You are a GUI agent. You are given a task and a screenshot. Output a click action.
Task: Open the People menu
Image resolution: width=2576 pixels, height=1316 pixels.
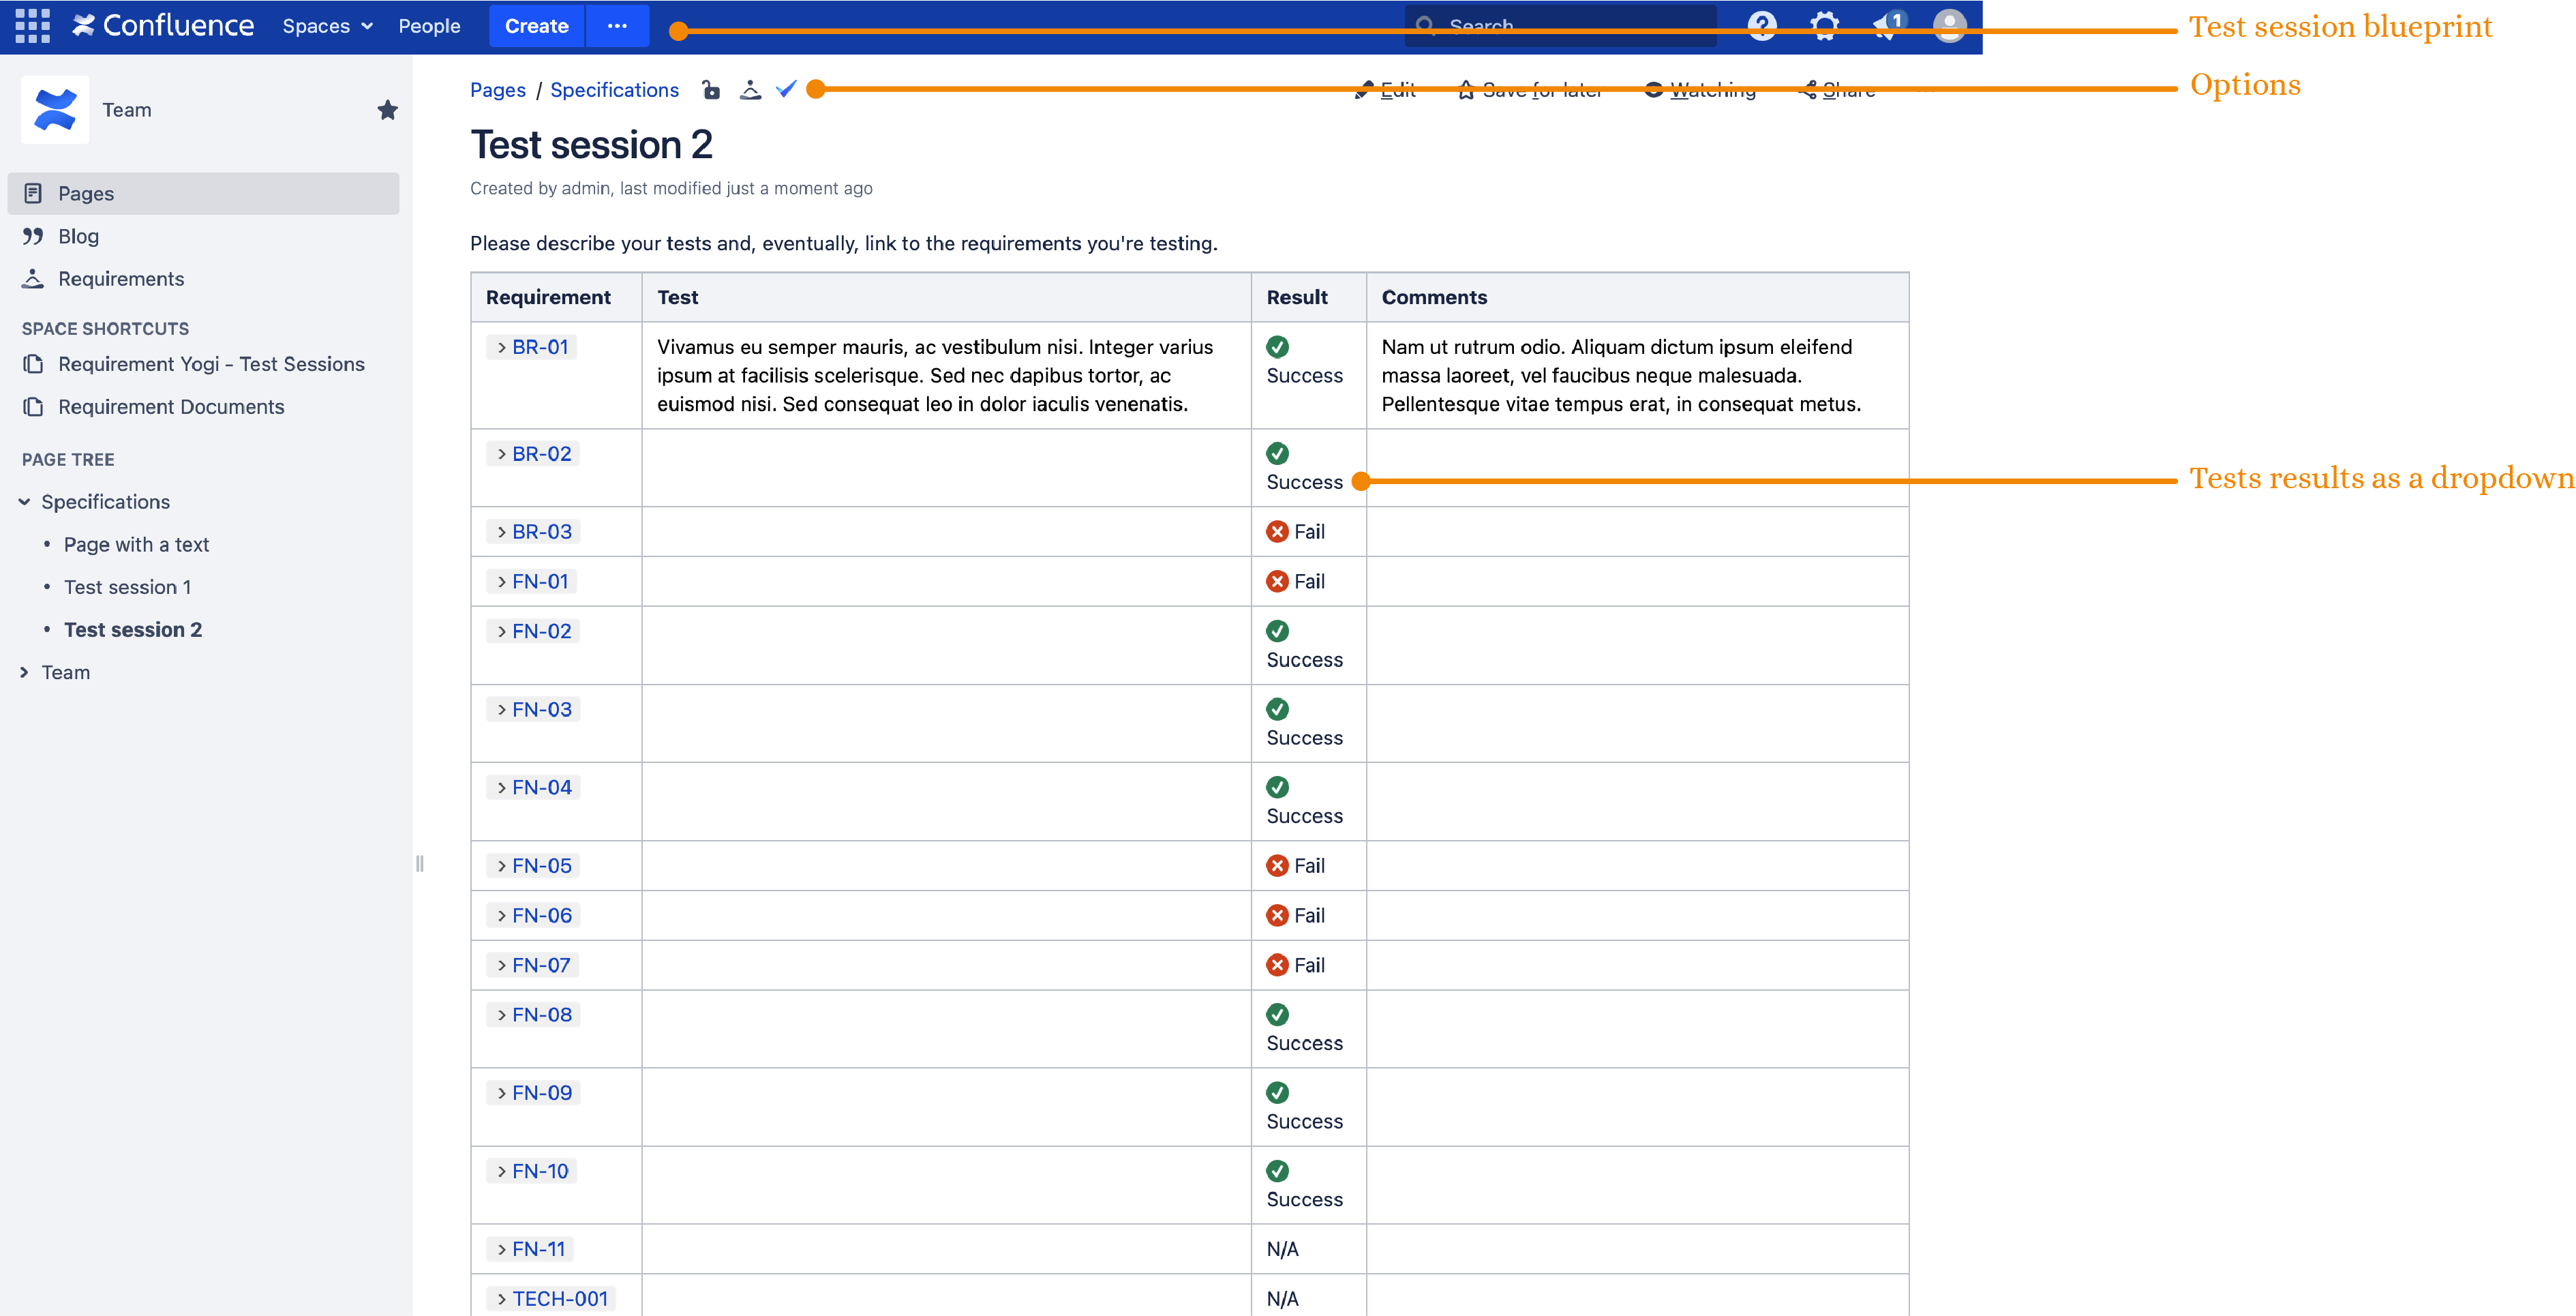point(429,26)
